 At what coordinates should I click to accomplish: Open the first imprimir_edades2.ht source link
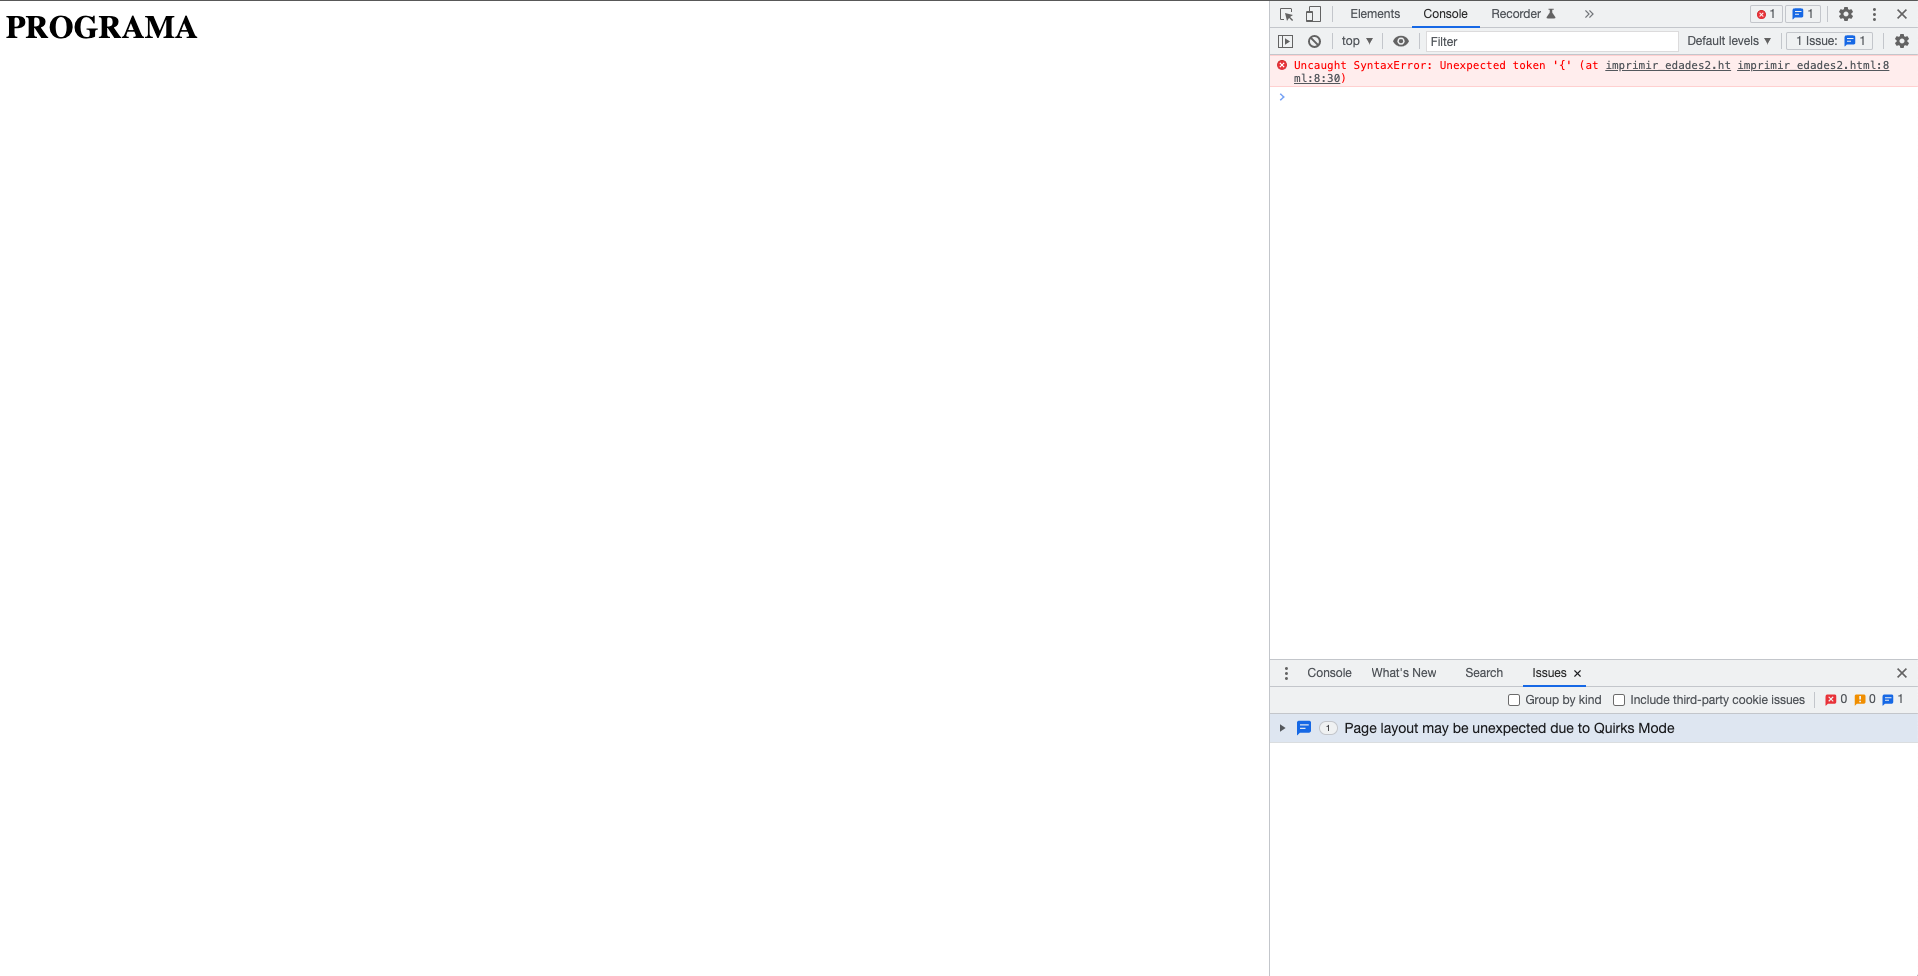(1667, 65)
